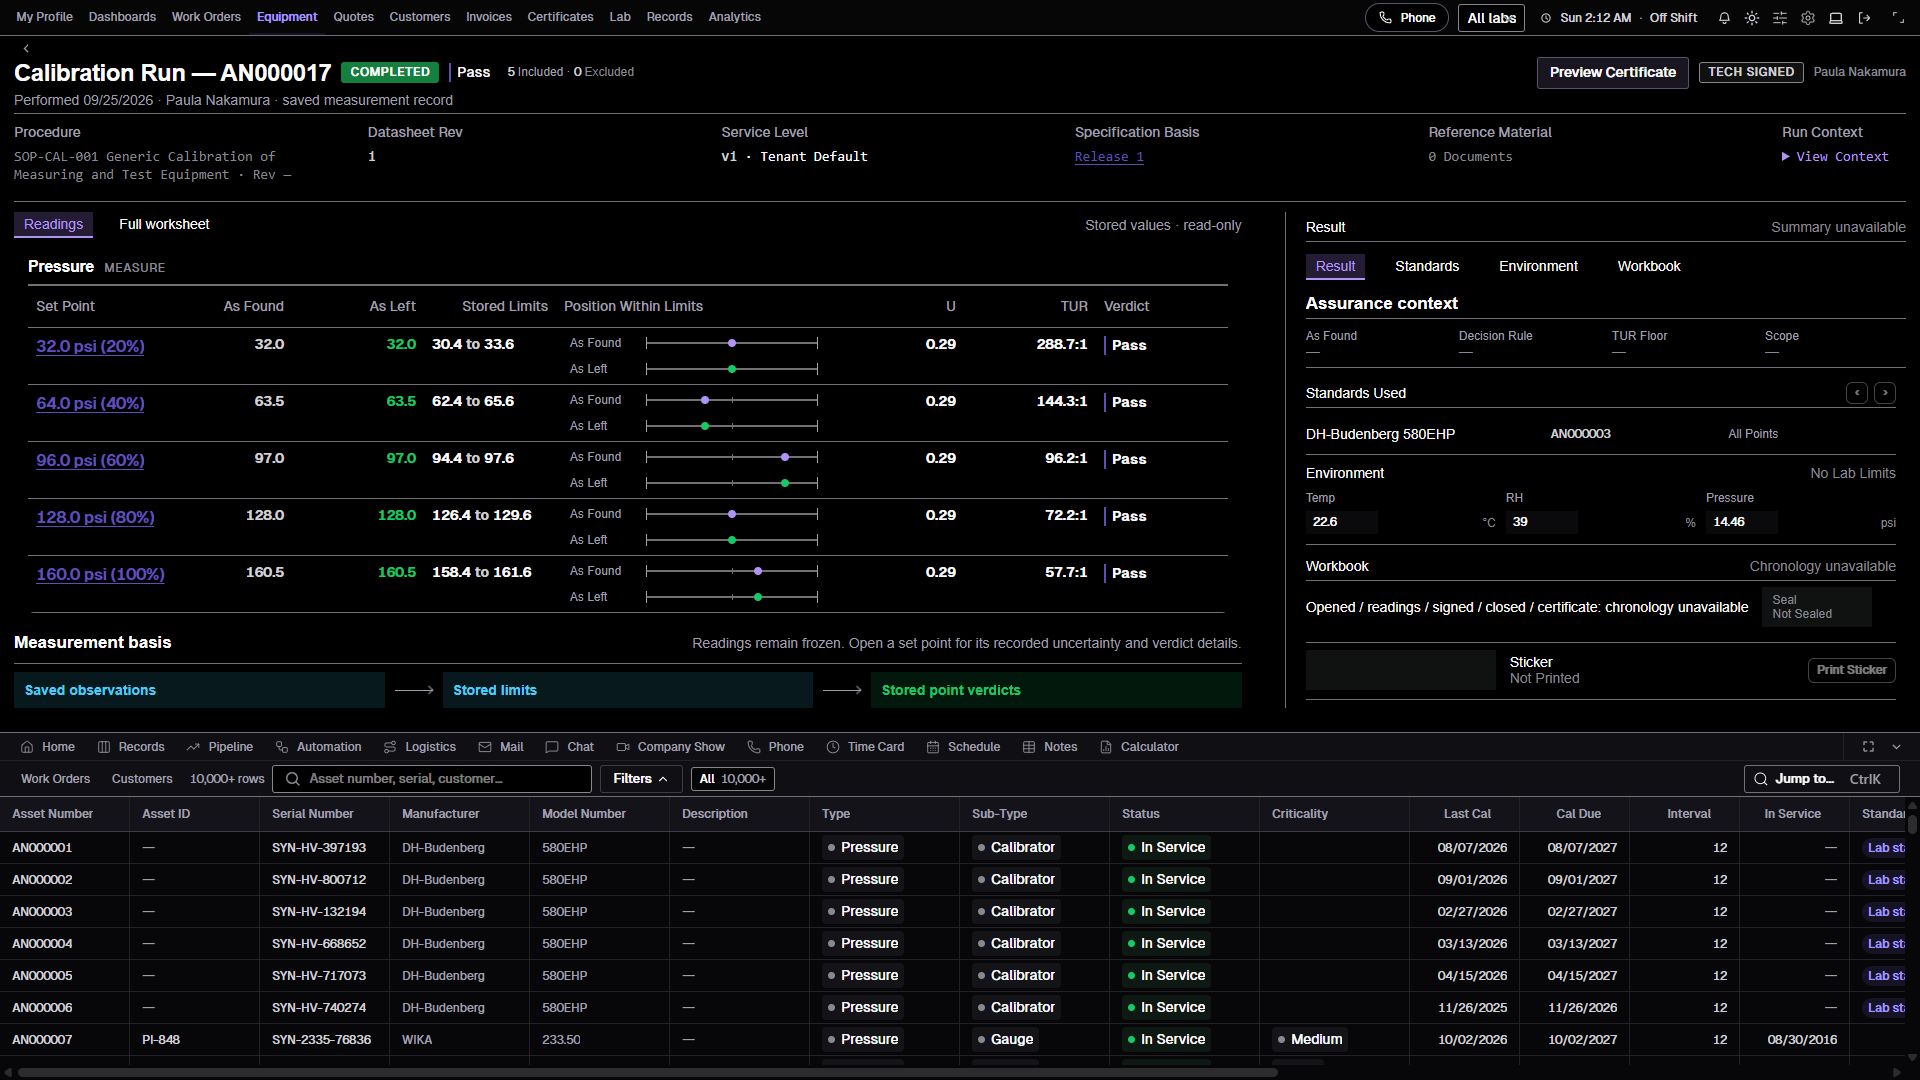Click the back arrow above Calibration Run title
The image size is (1920, 1080).
(x=26, y=48)
